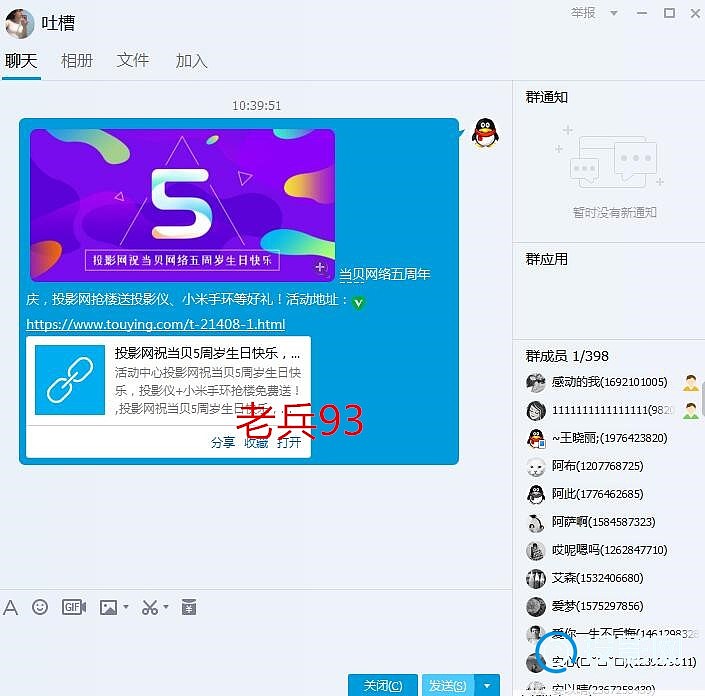Image resolution: width=705 pixels, height=696 pixels.
Task: Open the touying.com activity URL link
Action: (156, 324)
